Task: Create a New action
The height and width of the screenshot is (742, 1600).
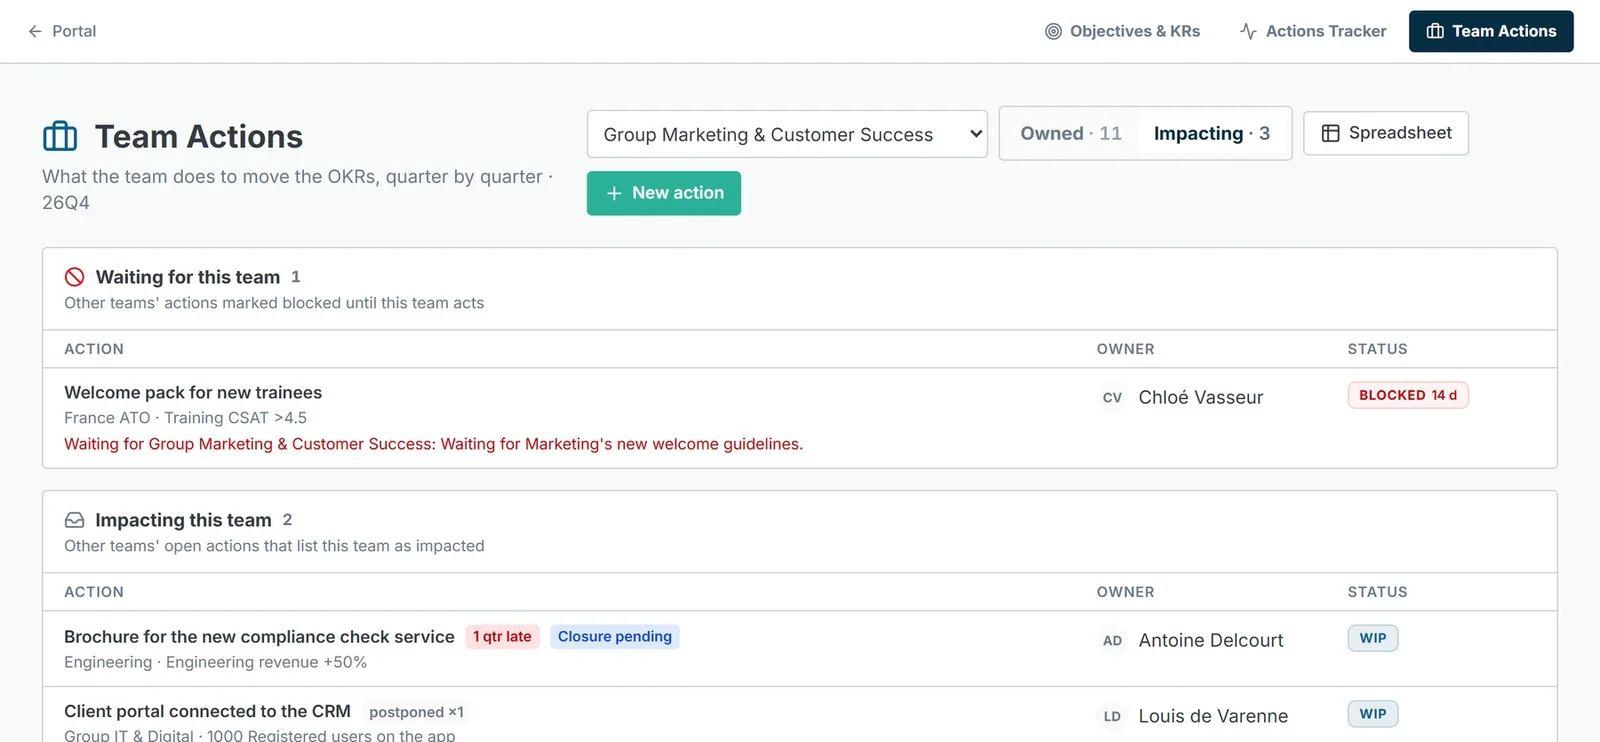Action: (664, 193)
